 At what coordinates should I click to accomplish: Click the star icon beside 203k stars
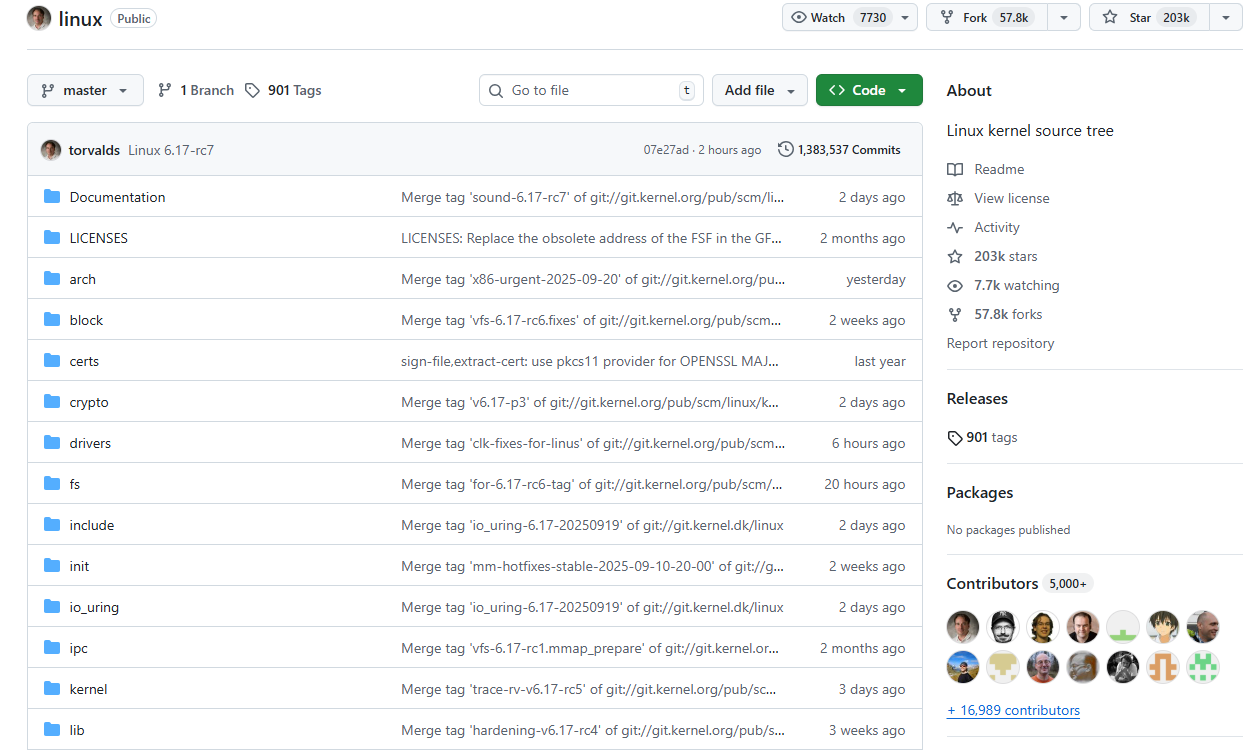[955, 256]
